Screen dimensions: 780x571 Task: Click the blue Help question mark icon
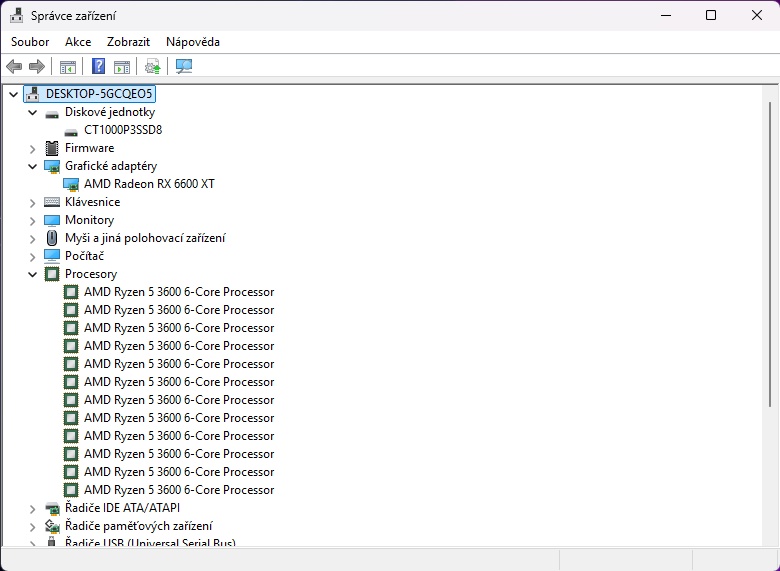(x=98, y=67)
